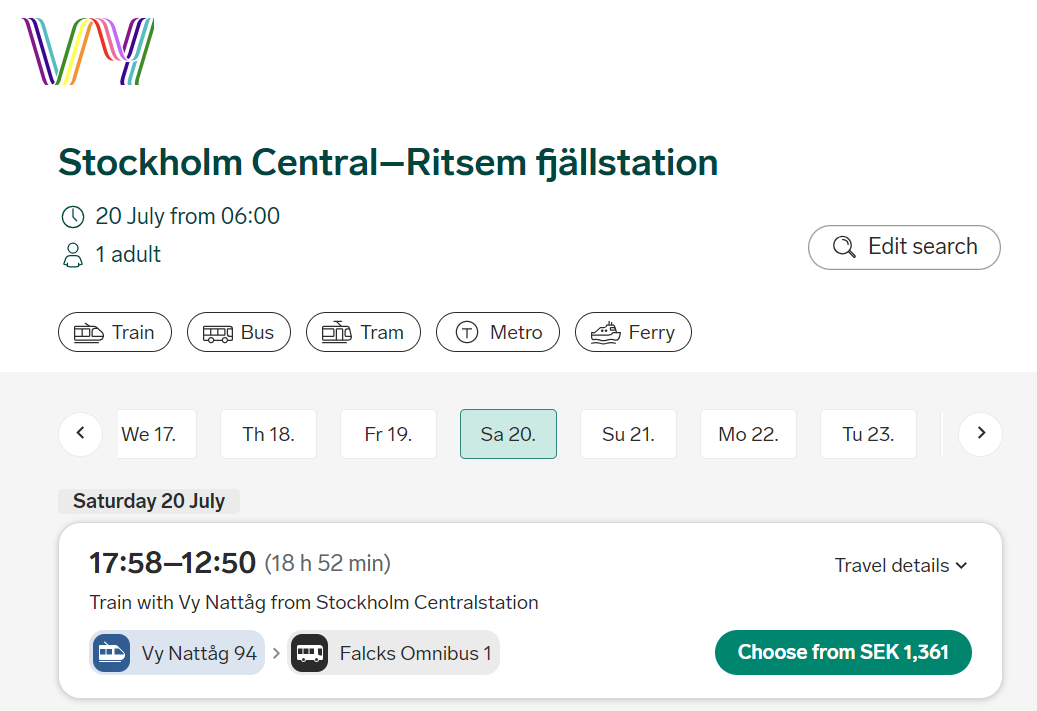Select the Th 18. date tab

tap(269, 434)
